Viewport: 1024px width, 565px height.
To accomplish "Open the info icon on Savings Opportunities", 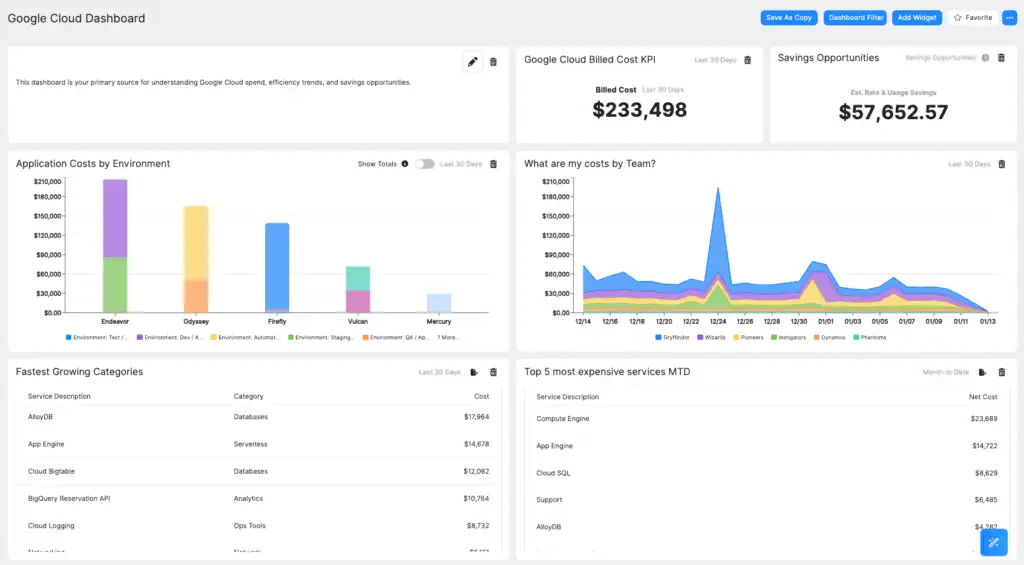I will 986,58.
